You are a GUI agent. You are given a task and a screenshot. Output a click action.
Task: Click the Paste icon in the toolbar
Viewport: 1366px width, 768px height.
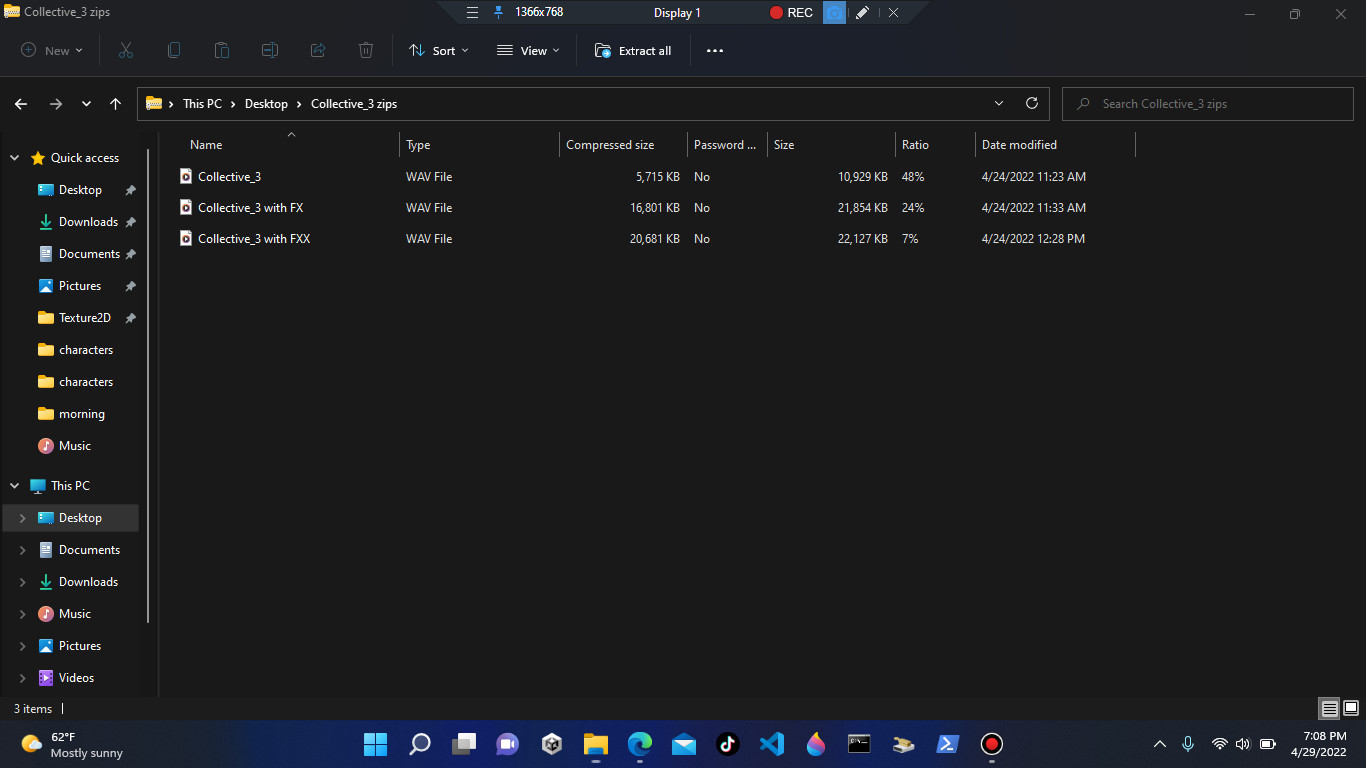click(x=221, y=50)
